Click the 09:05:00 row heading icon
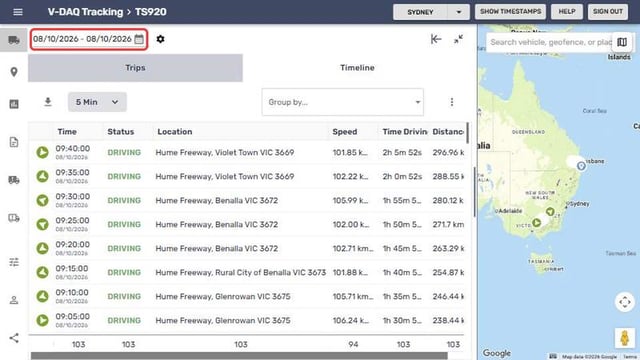The width and height of the screenshot is (640, 360). (42, 320)
